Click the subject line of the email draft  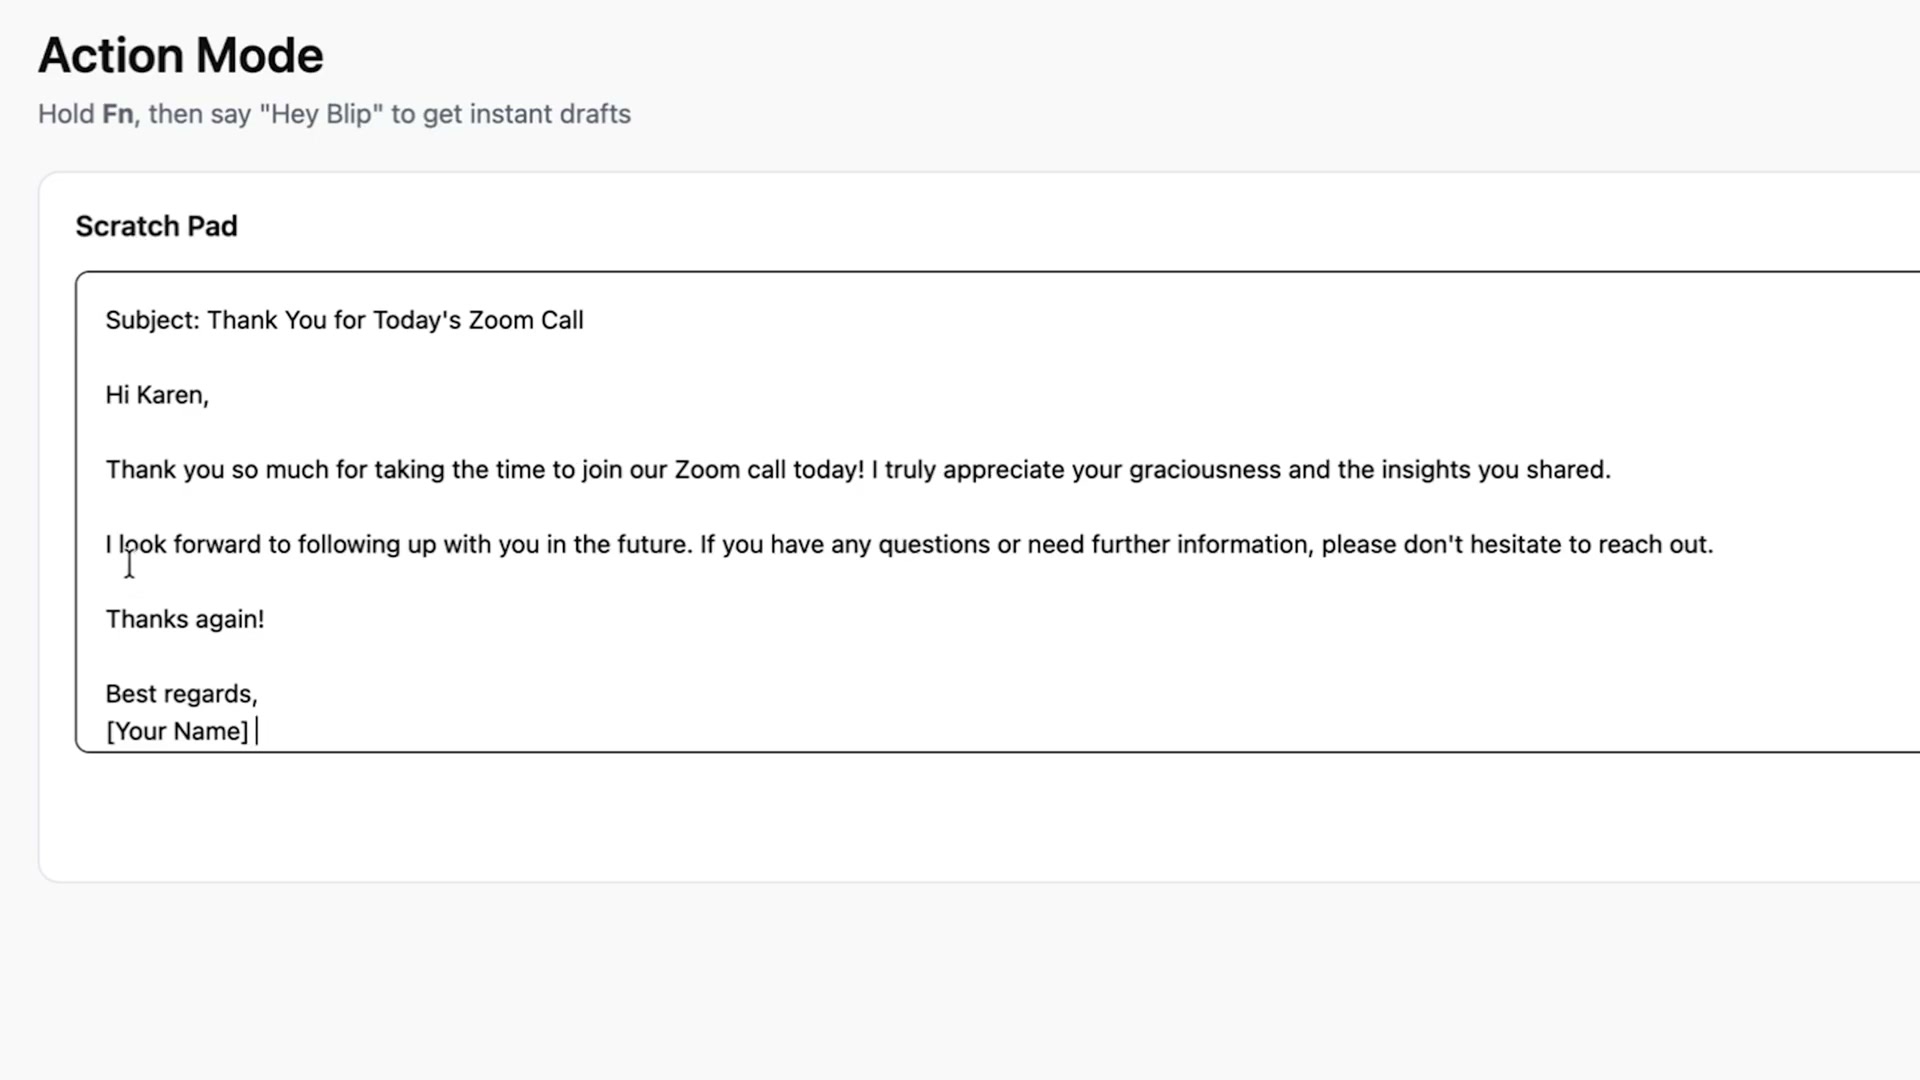click(344, 320)
